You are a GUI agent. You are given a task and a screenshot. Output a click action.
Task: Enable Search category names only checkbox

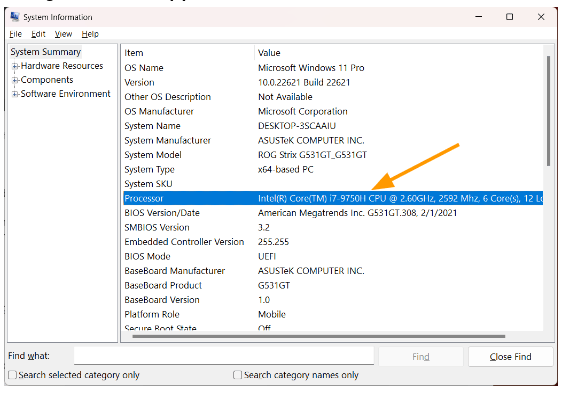tap(237, 375)
